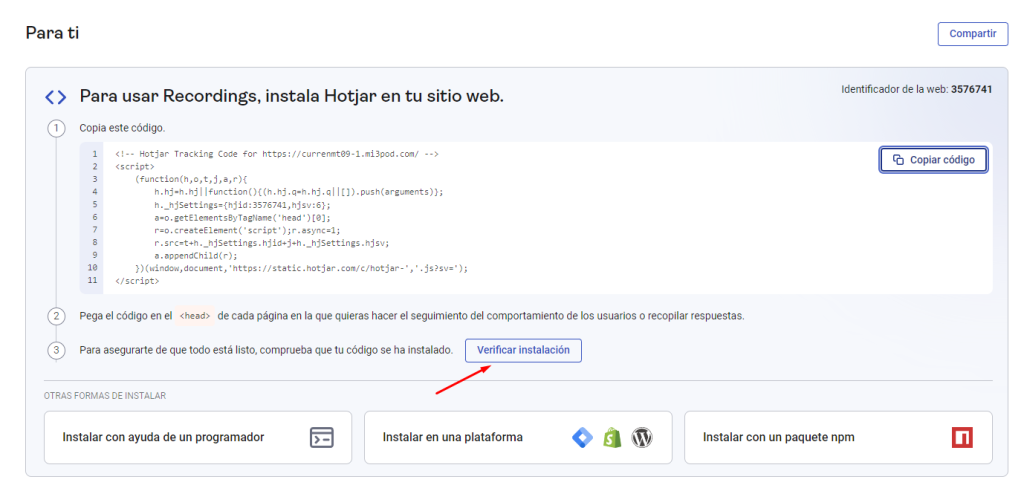The height and width of the screenshot is (488, 1024).
Task: Click code line with hjid:3576741 settings
Action: click(242, 204)
